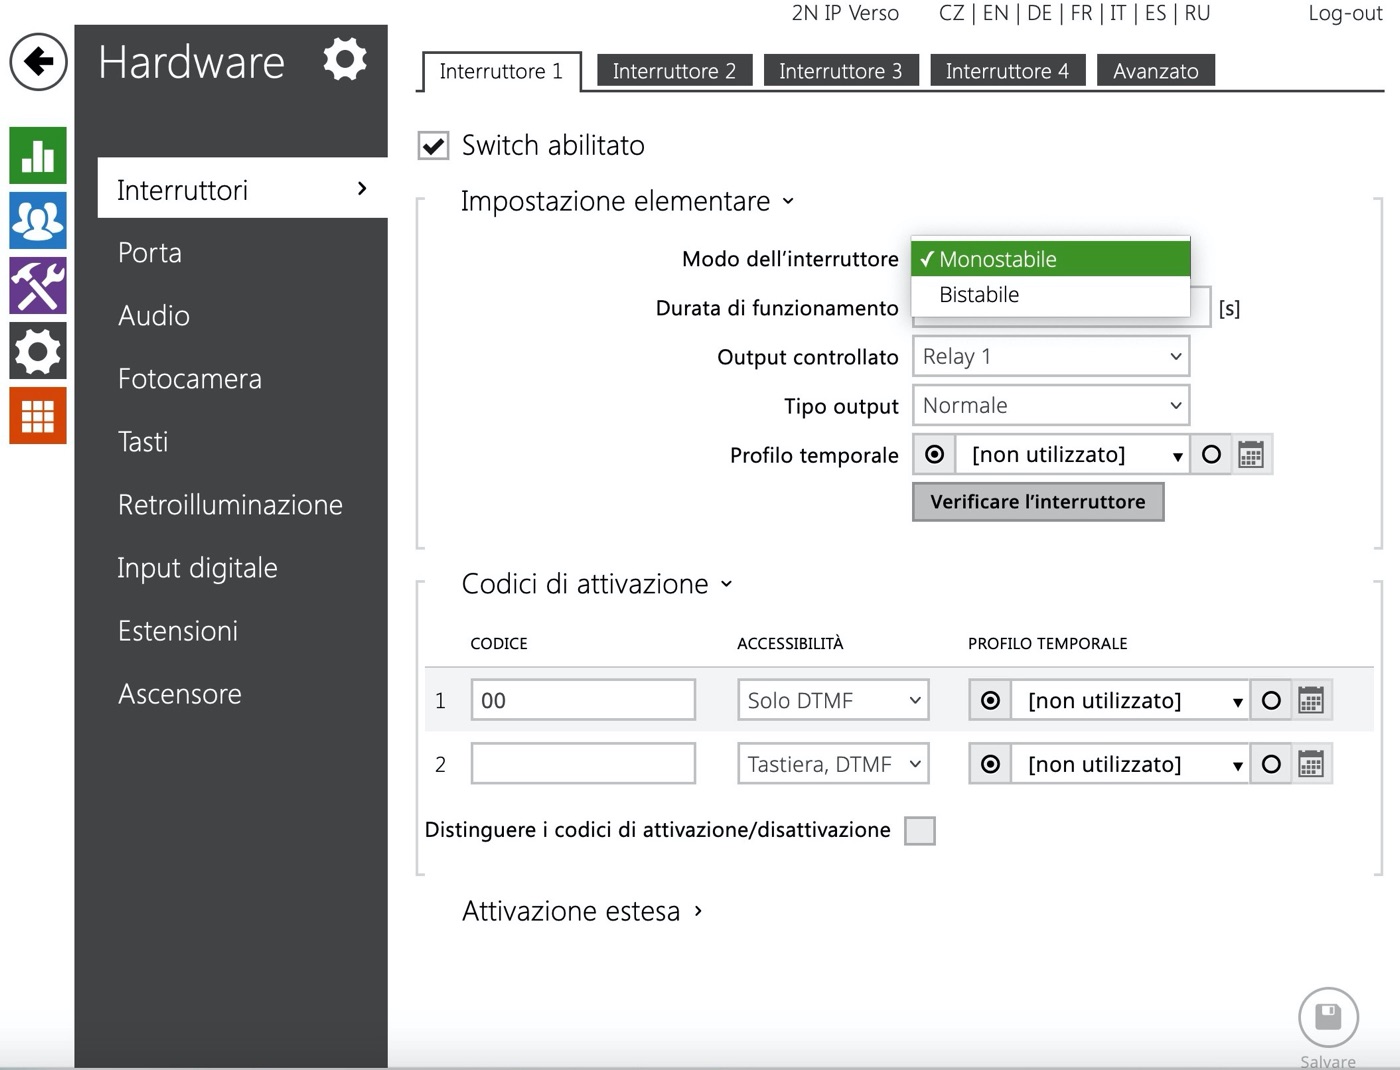Switch language to DE

(x=1040, y=14)
